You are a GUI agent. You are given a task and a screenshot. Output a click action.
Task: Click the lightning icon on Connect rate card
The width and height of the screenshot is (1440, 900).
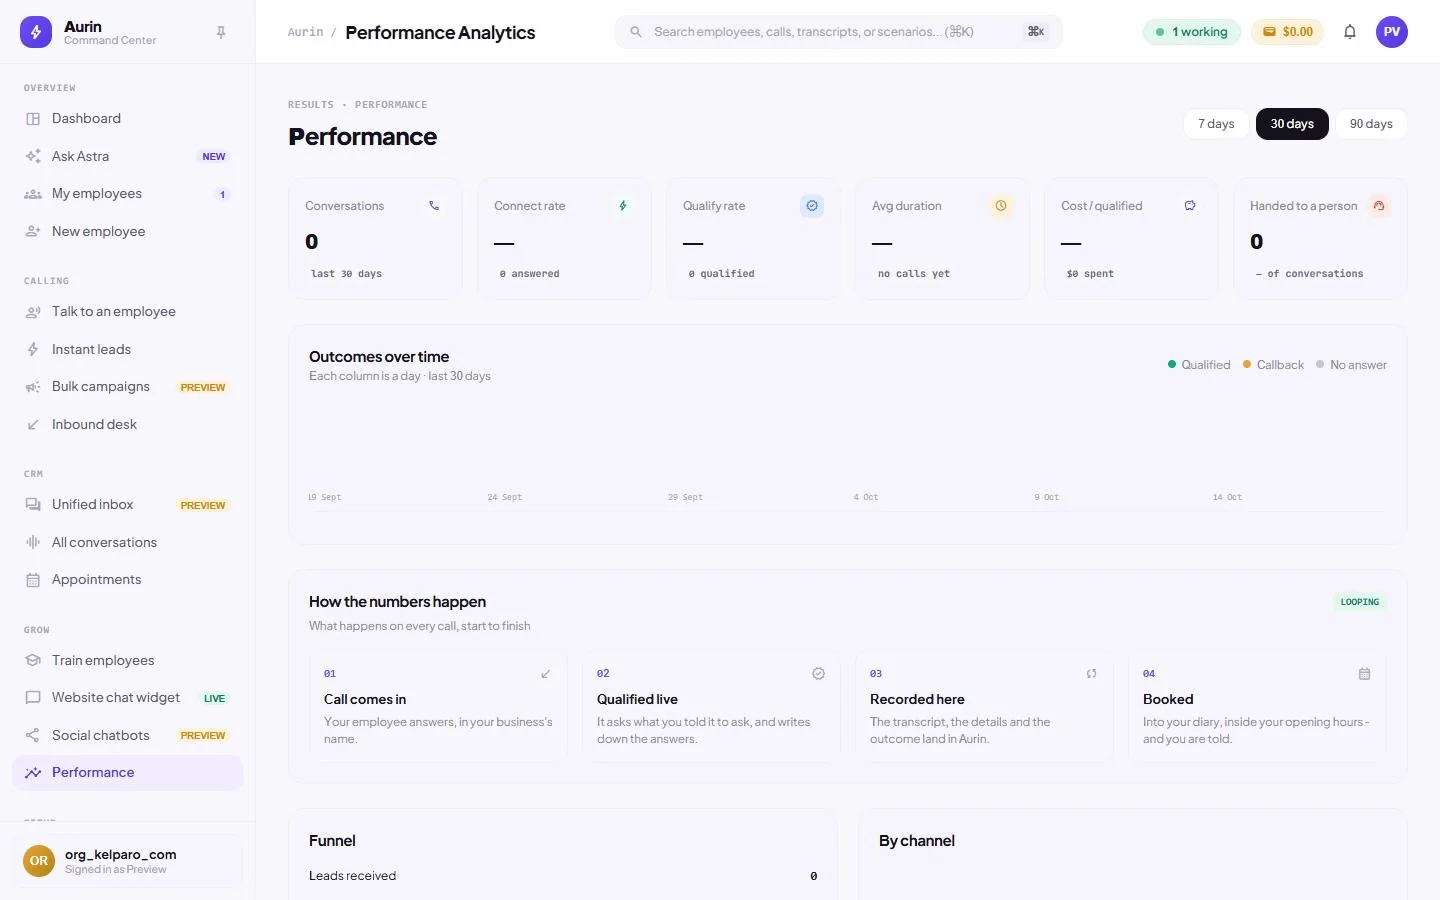click(623, 206)
